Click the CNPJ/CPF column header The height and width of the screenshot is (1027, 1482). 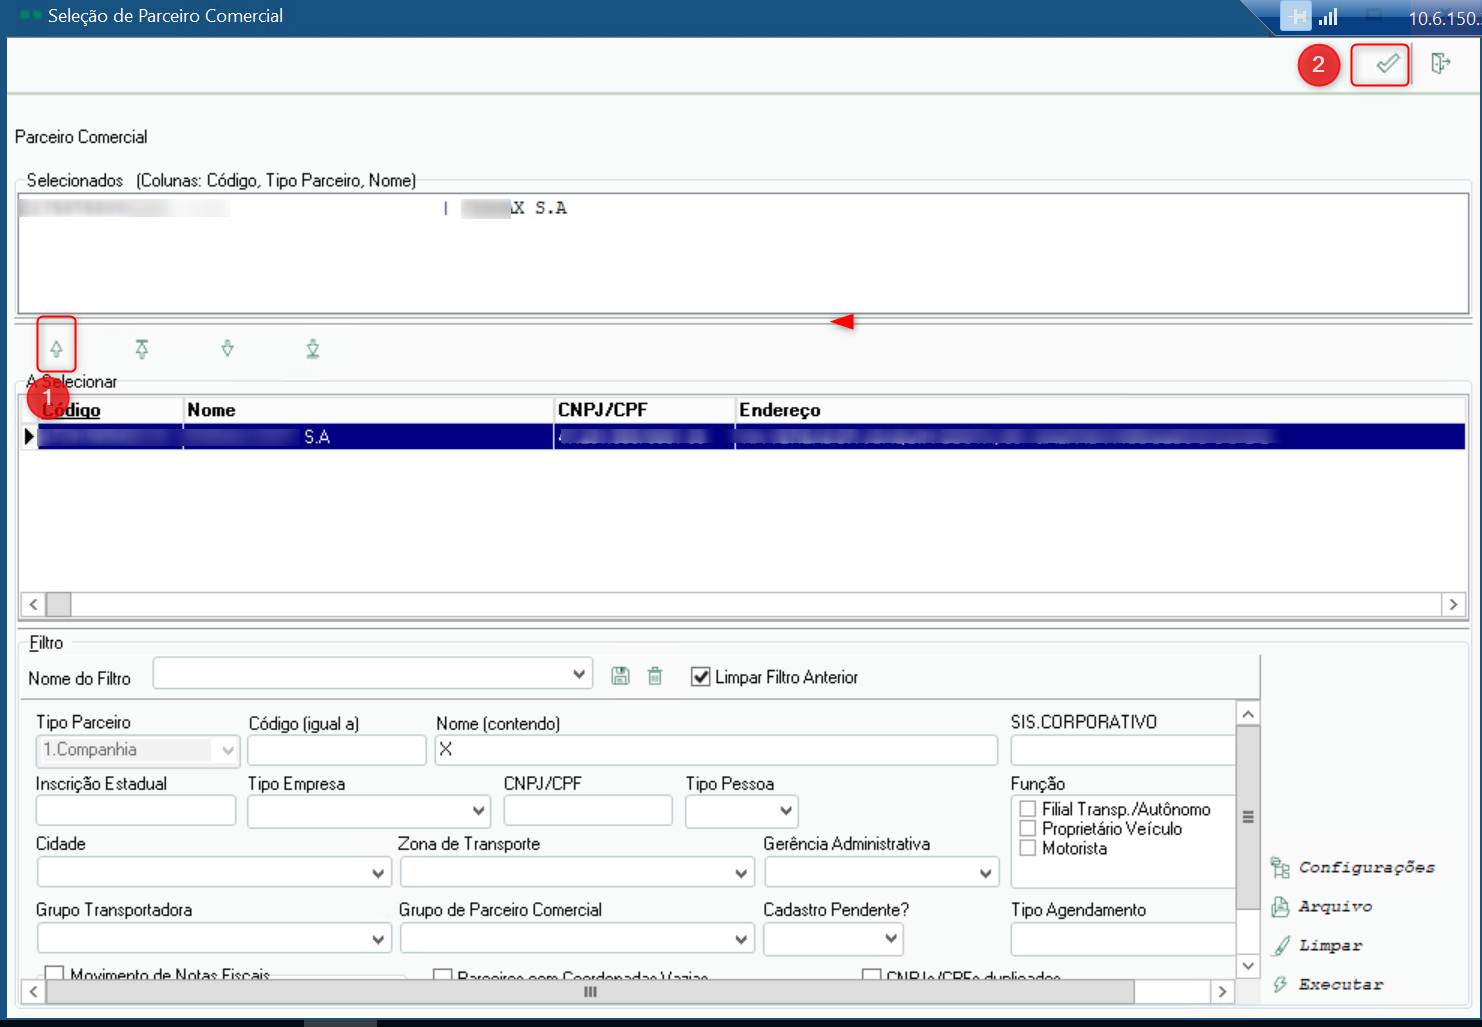tap(603, 410)
